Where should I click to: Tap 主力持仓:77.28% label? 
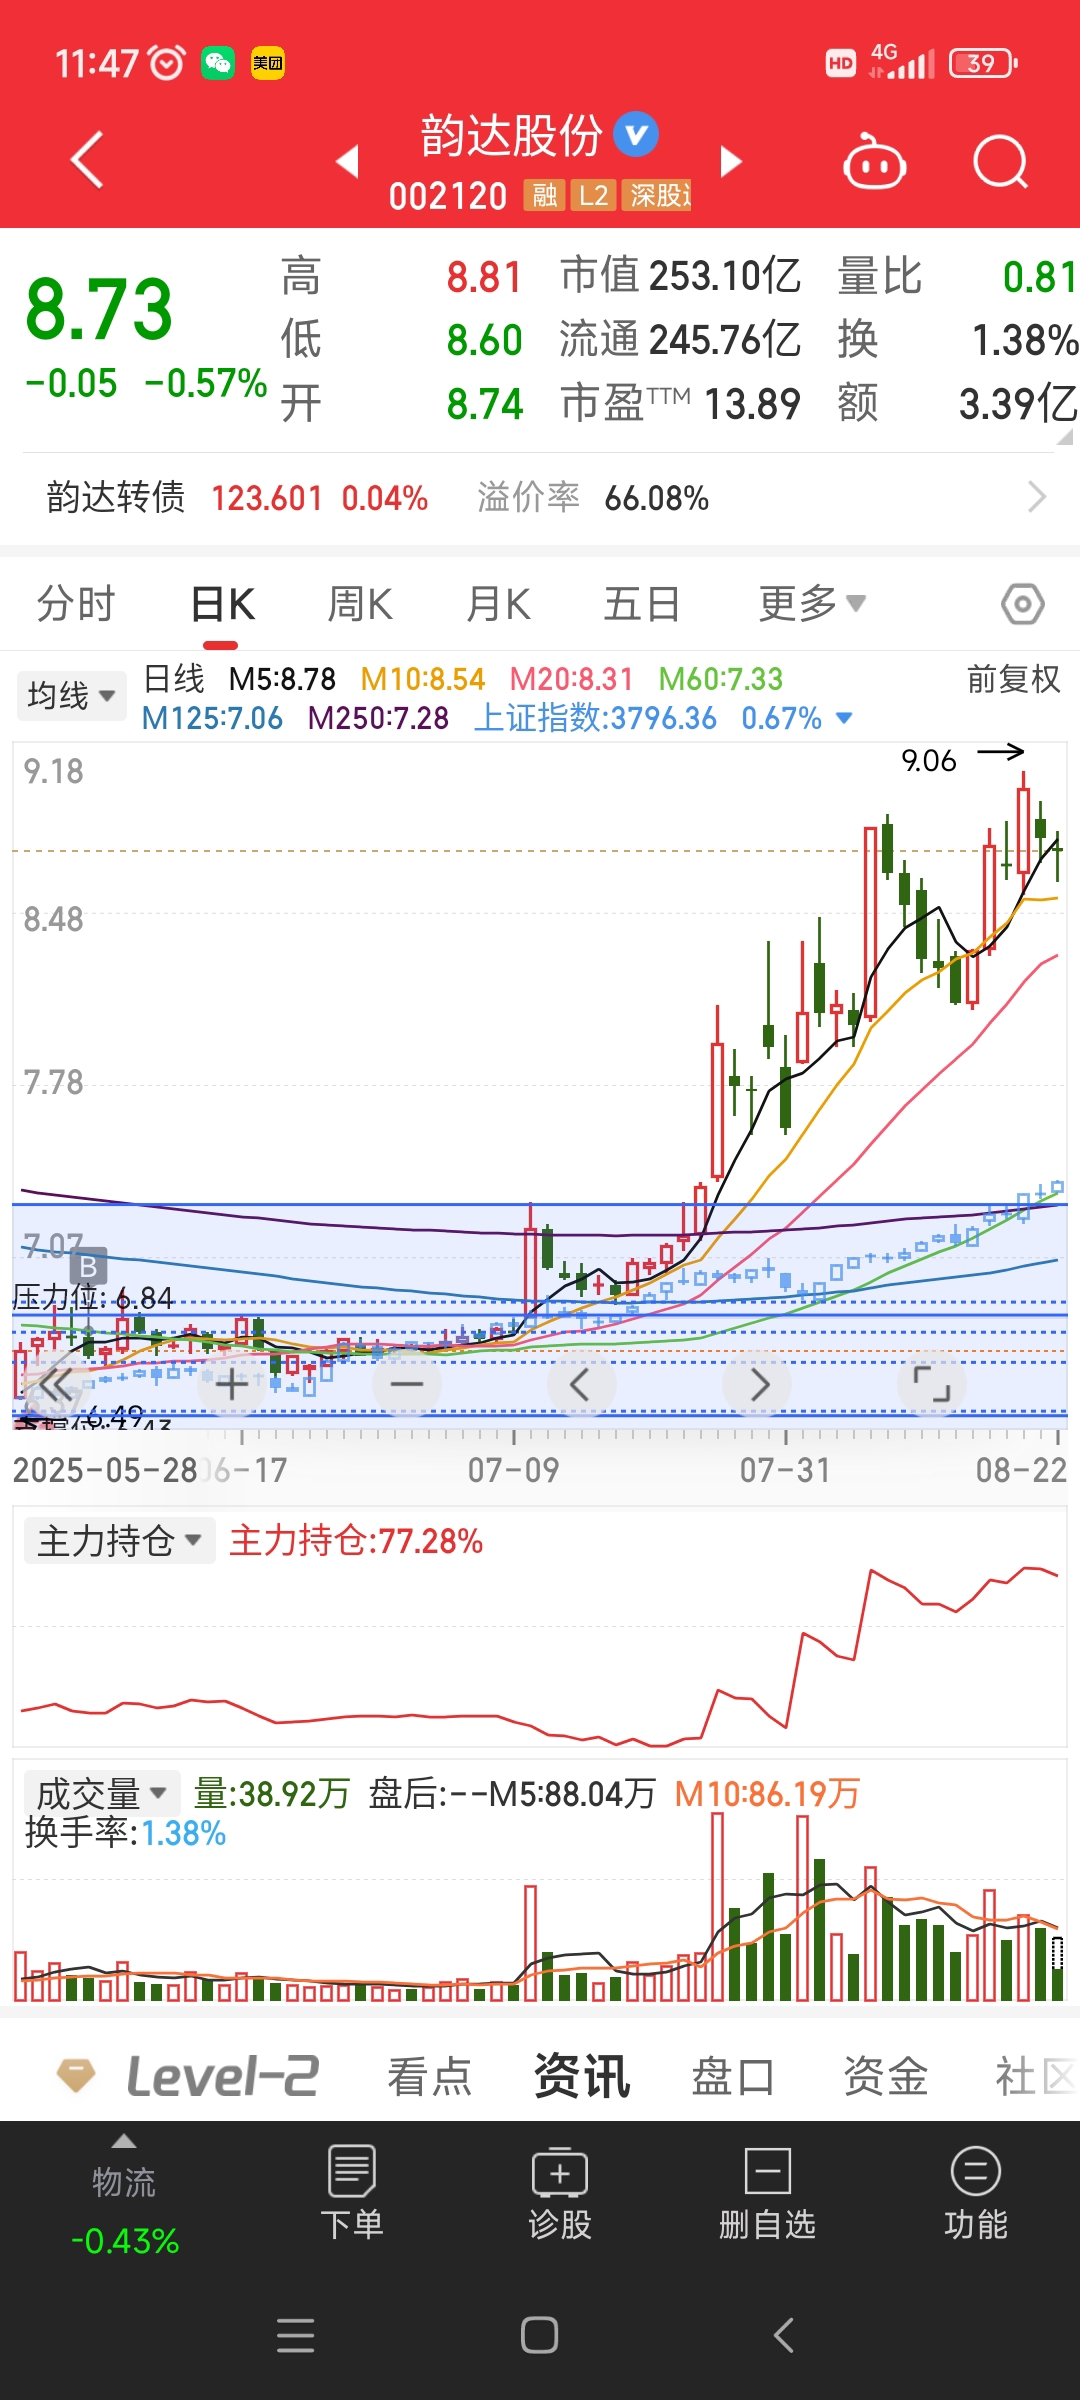[x=356, y=1541]
